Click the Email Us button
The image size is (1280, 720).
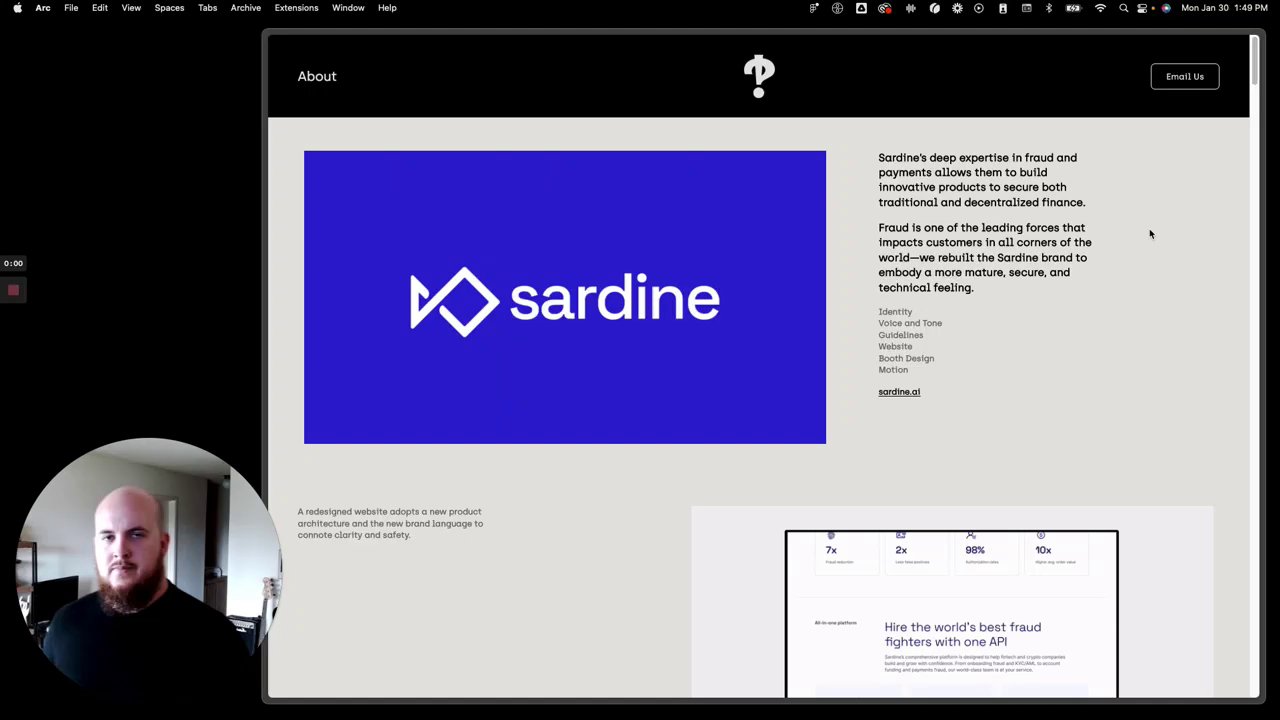point(1185,76)
